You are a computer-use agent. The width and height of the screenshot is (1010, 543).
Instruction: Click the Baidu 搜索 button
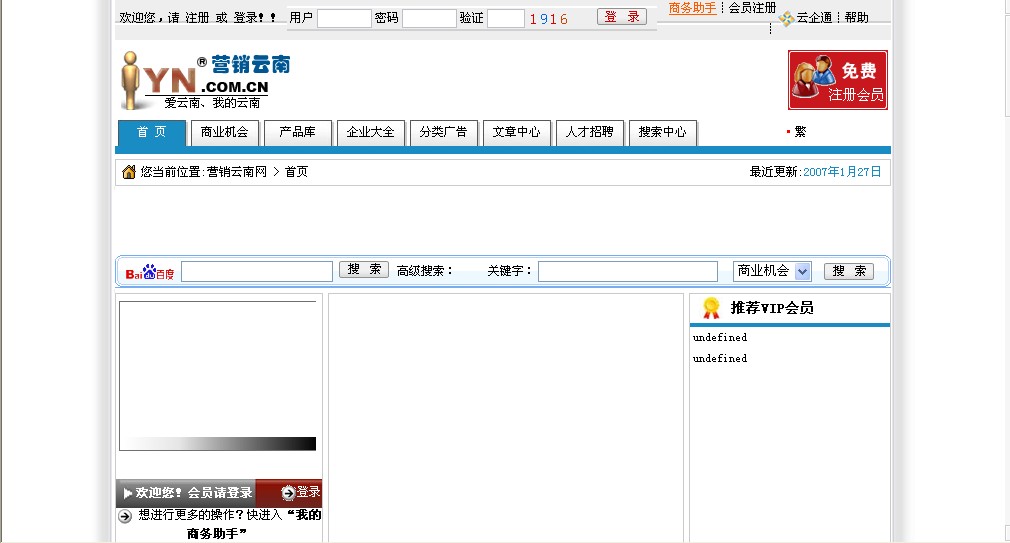tap(364, 269)
